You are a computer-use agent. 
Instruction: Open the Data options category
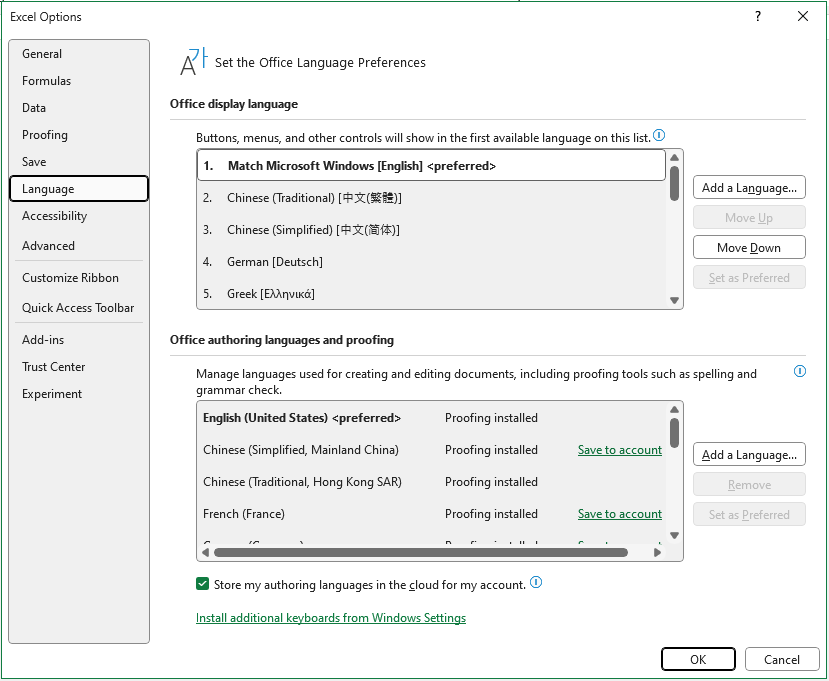[79, 108]
